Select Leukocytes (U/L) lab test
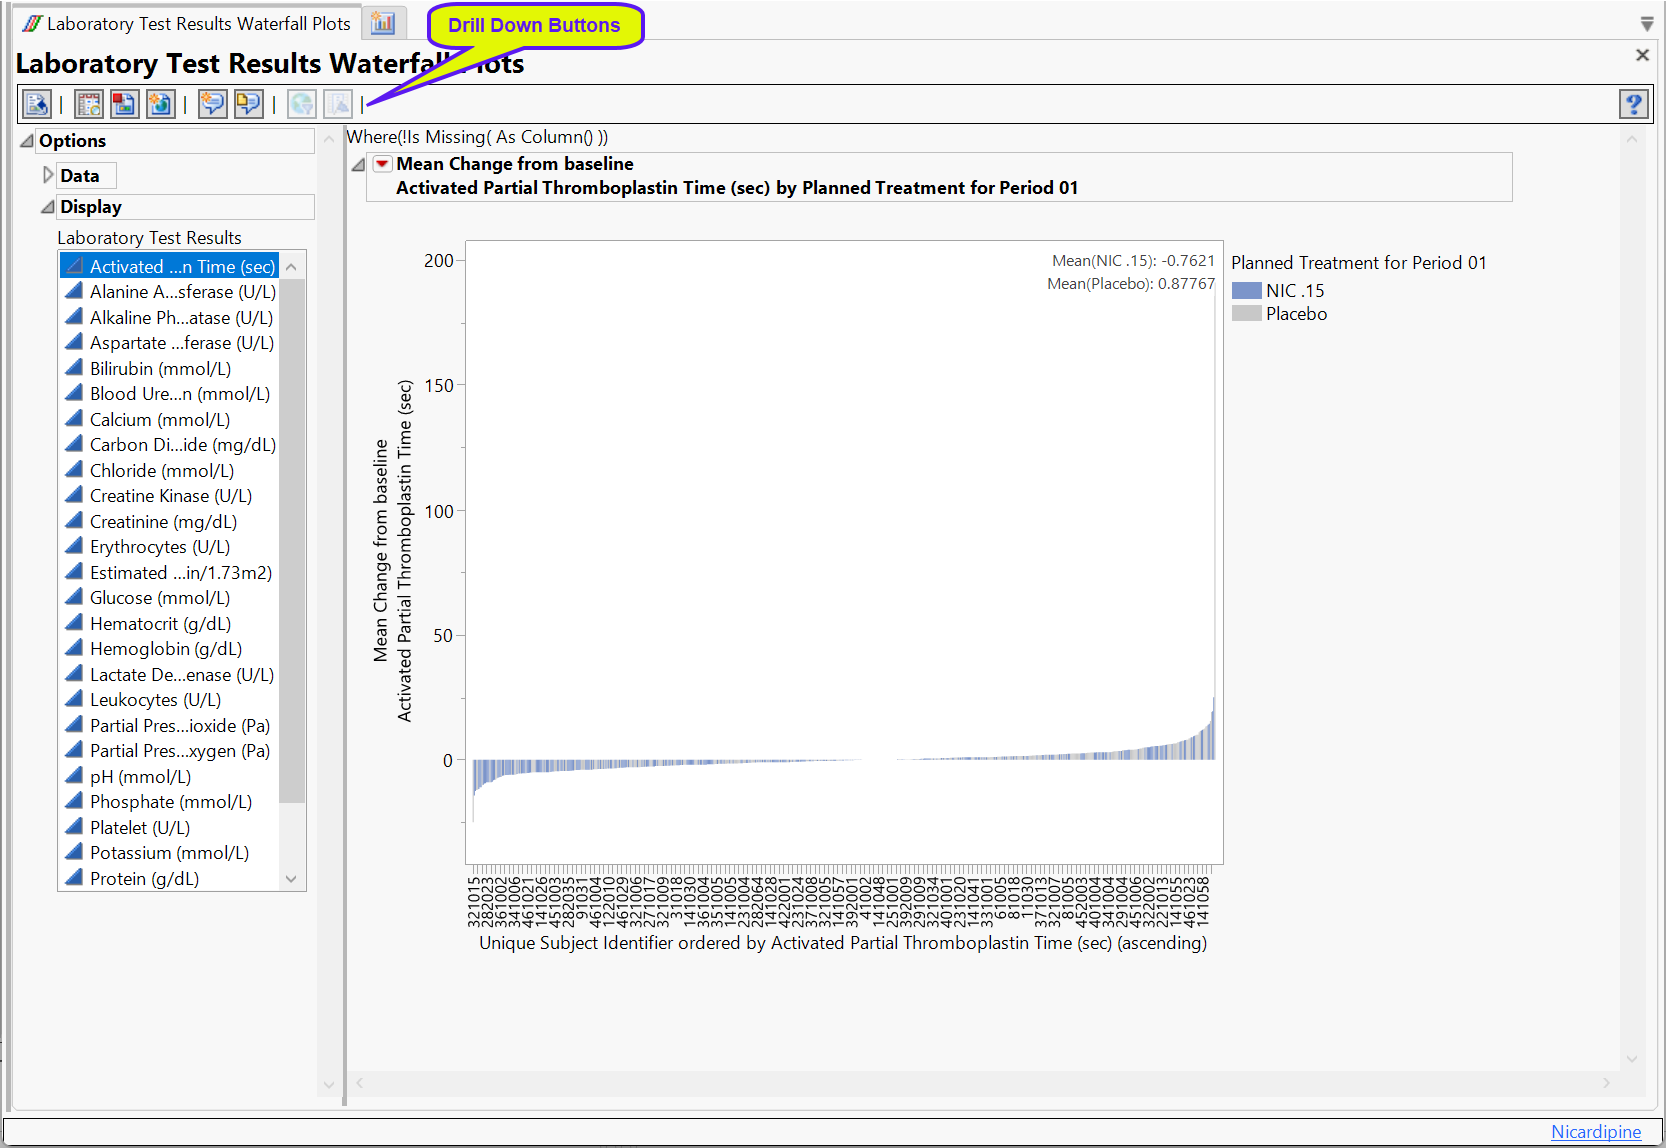The height and width of the screenshot is (1148, 1666). click(x=169, y=700)
